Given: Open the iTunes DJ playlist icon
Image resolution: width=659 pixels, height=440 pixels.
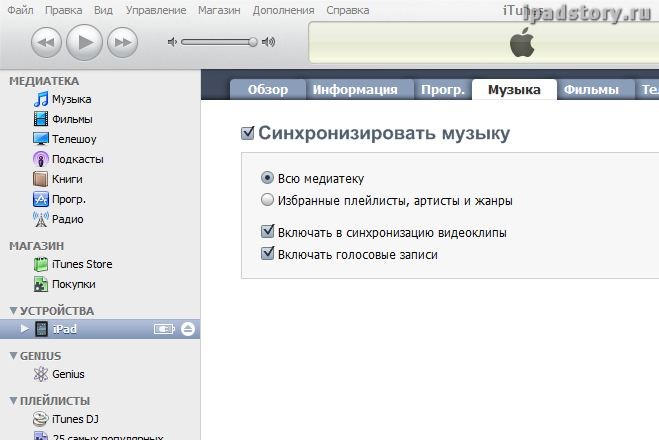Looking at the screenshot, I should pyautogui.click(x=41, y=419).
